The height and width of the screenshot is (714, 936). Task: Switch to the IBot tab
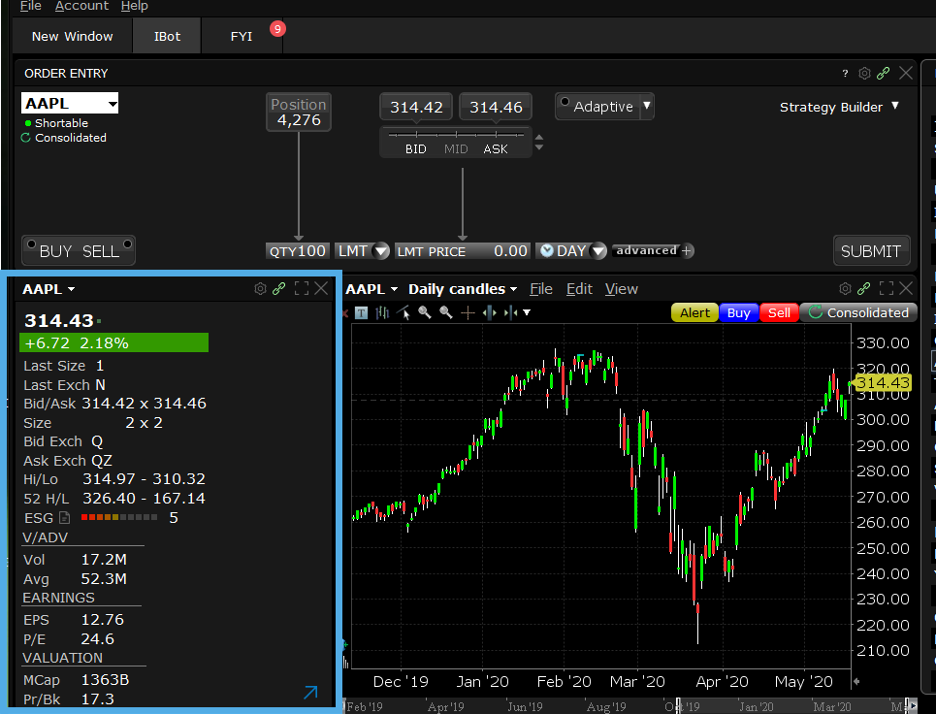coord(167,36)
